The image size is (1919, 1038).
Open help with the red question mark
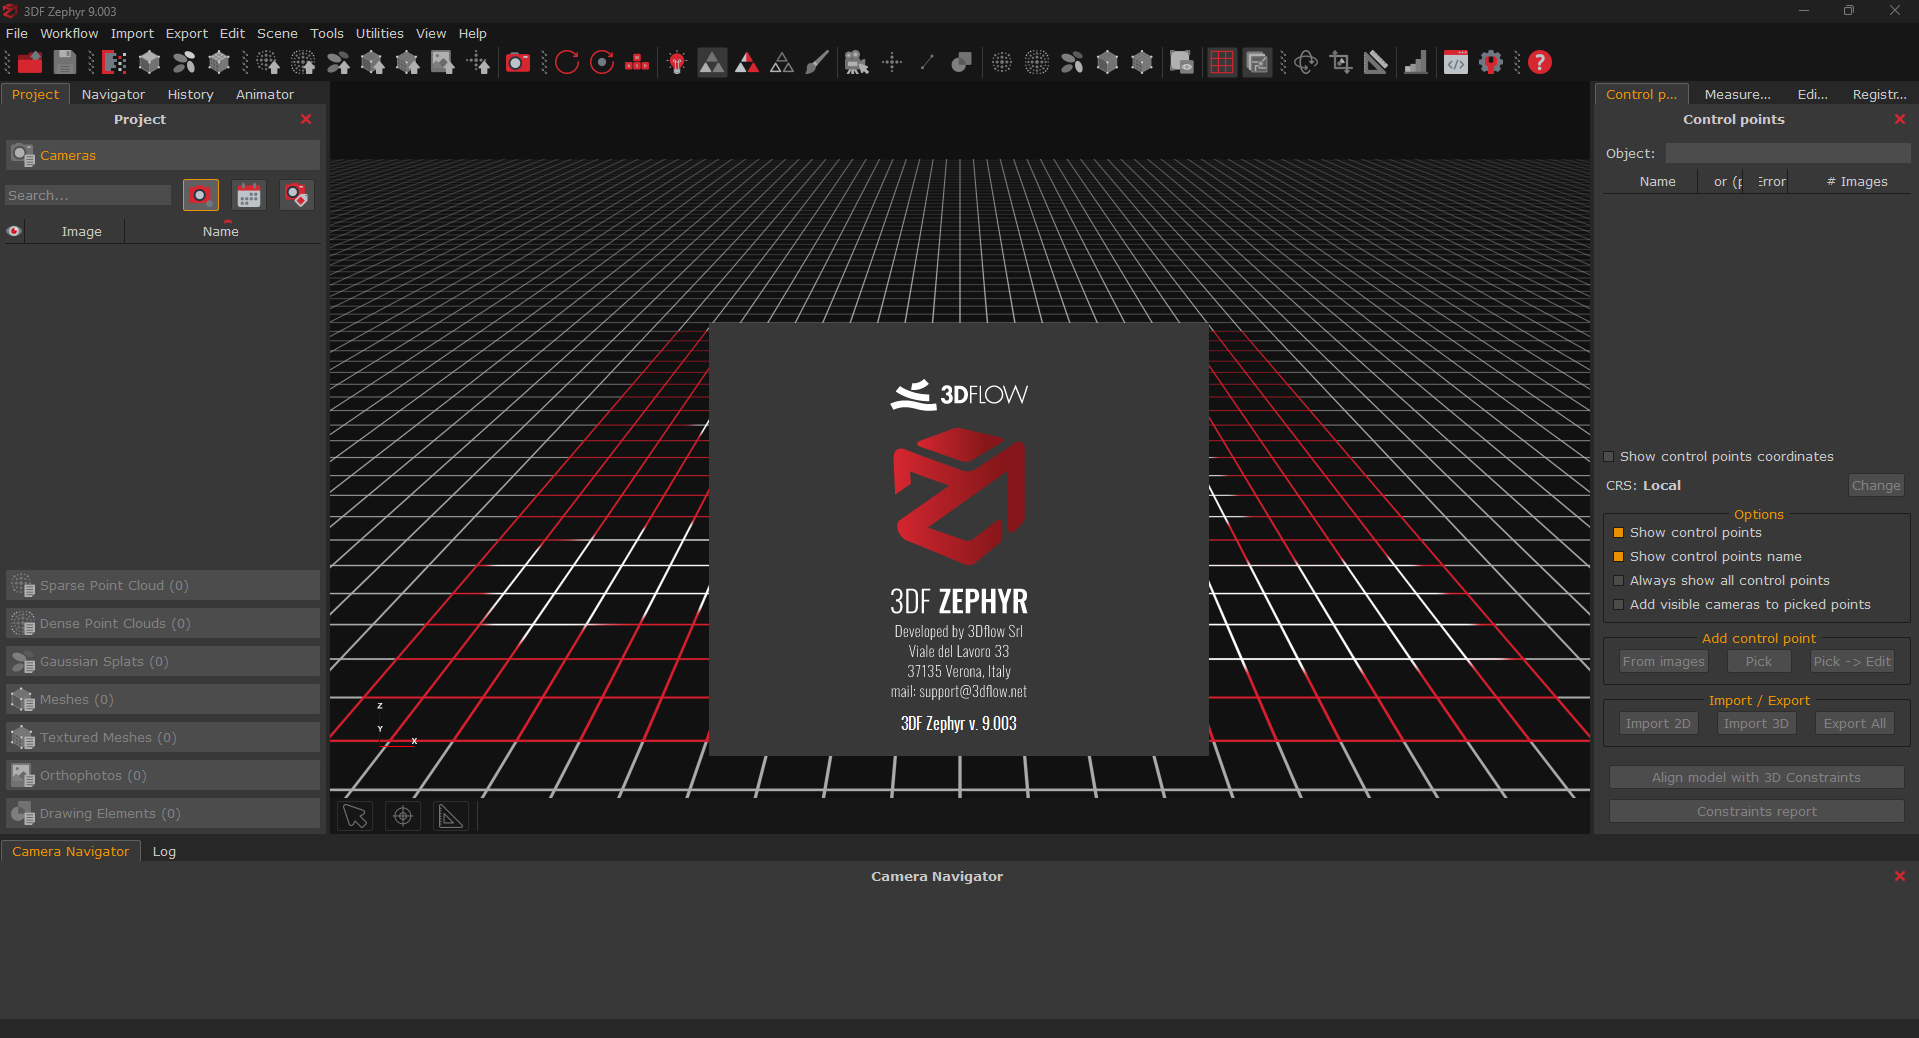click(x=1540, y=62)
